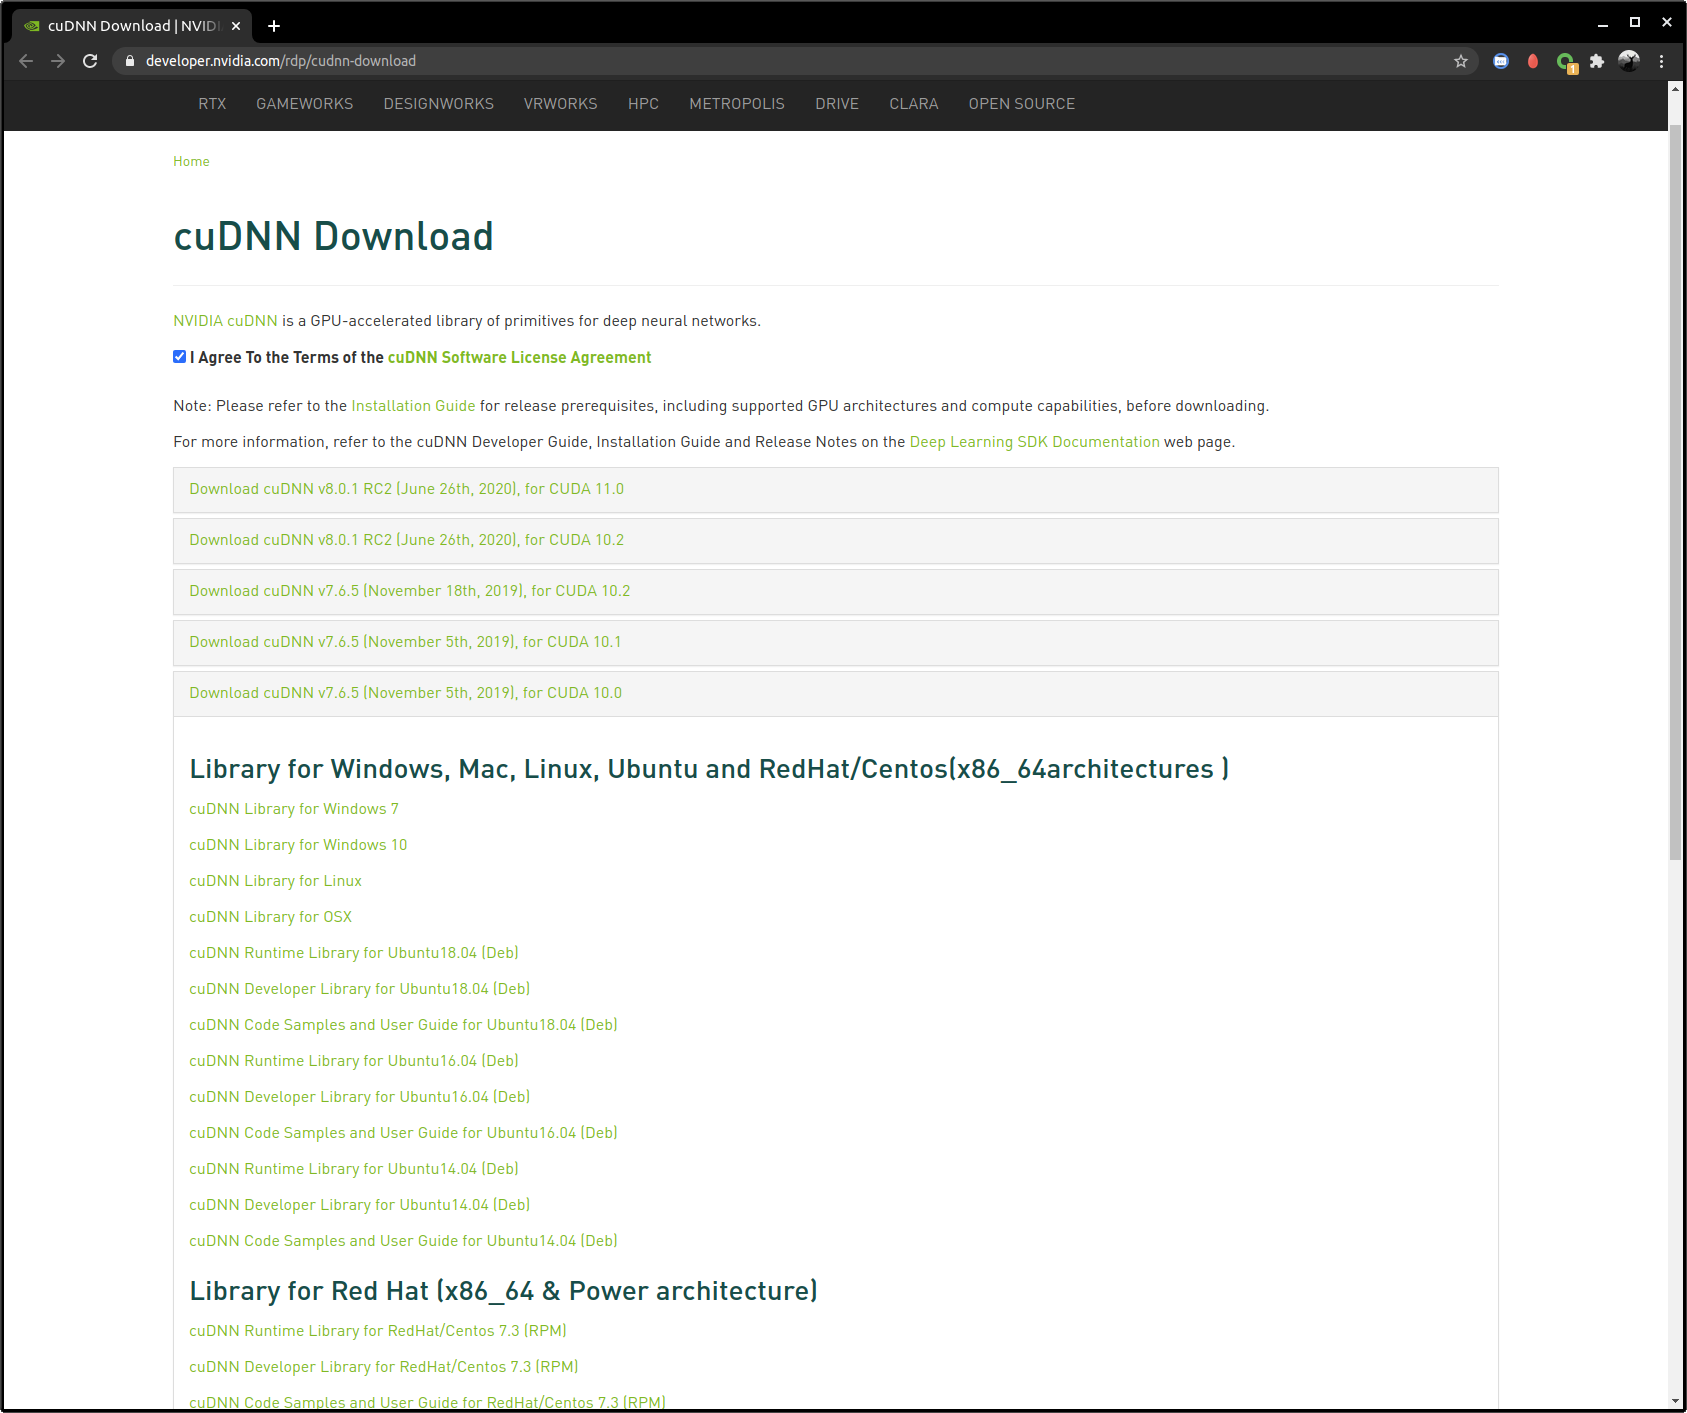Open the Installation Guide link
1687x1413 pixels.
[413, 406]
